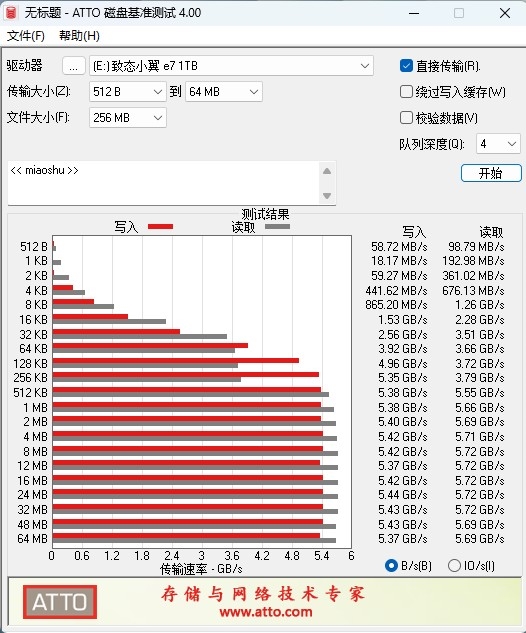Open the 512 B transfer size dropdown
This screenshot has height=633, width=526.
128,92
